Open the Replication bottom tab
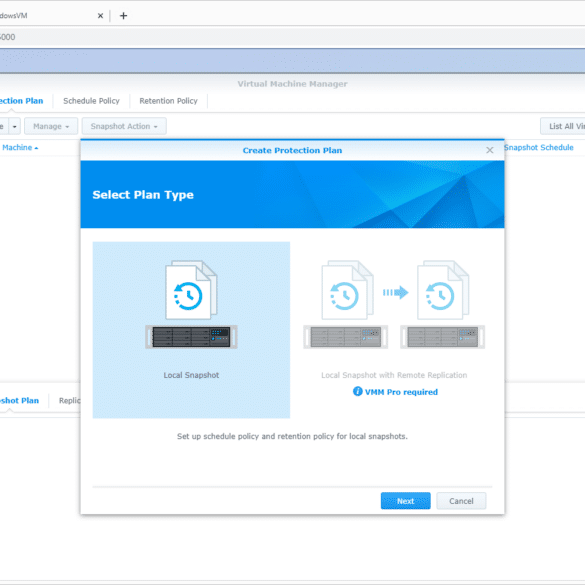Image resolution: width=585 pixels, height=585 pixels. (x=69, y=400)
